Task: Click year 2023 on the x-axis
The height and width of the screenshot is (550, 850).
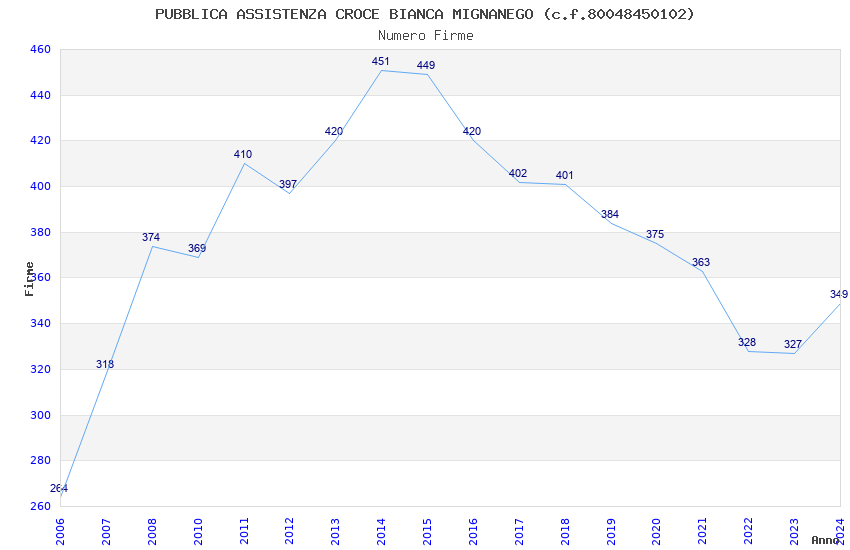Action: tap(795, 532)
